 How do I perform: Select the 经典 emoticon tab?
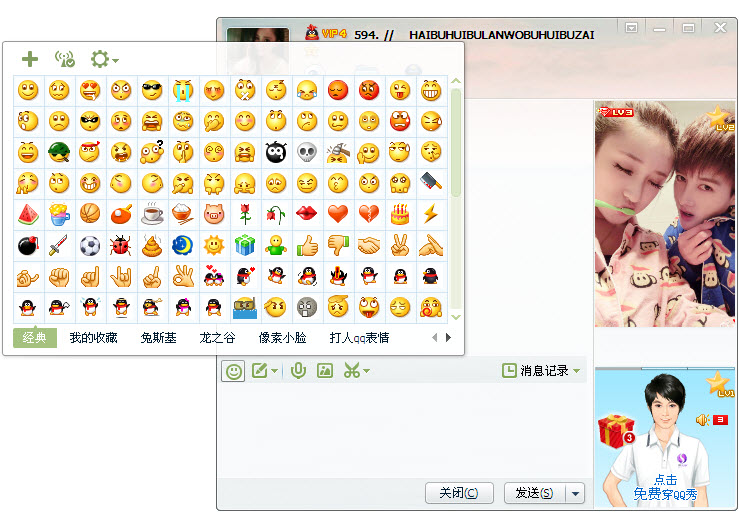click(35, 338)
